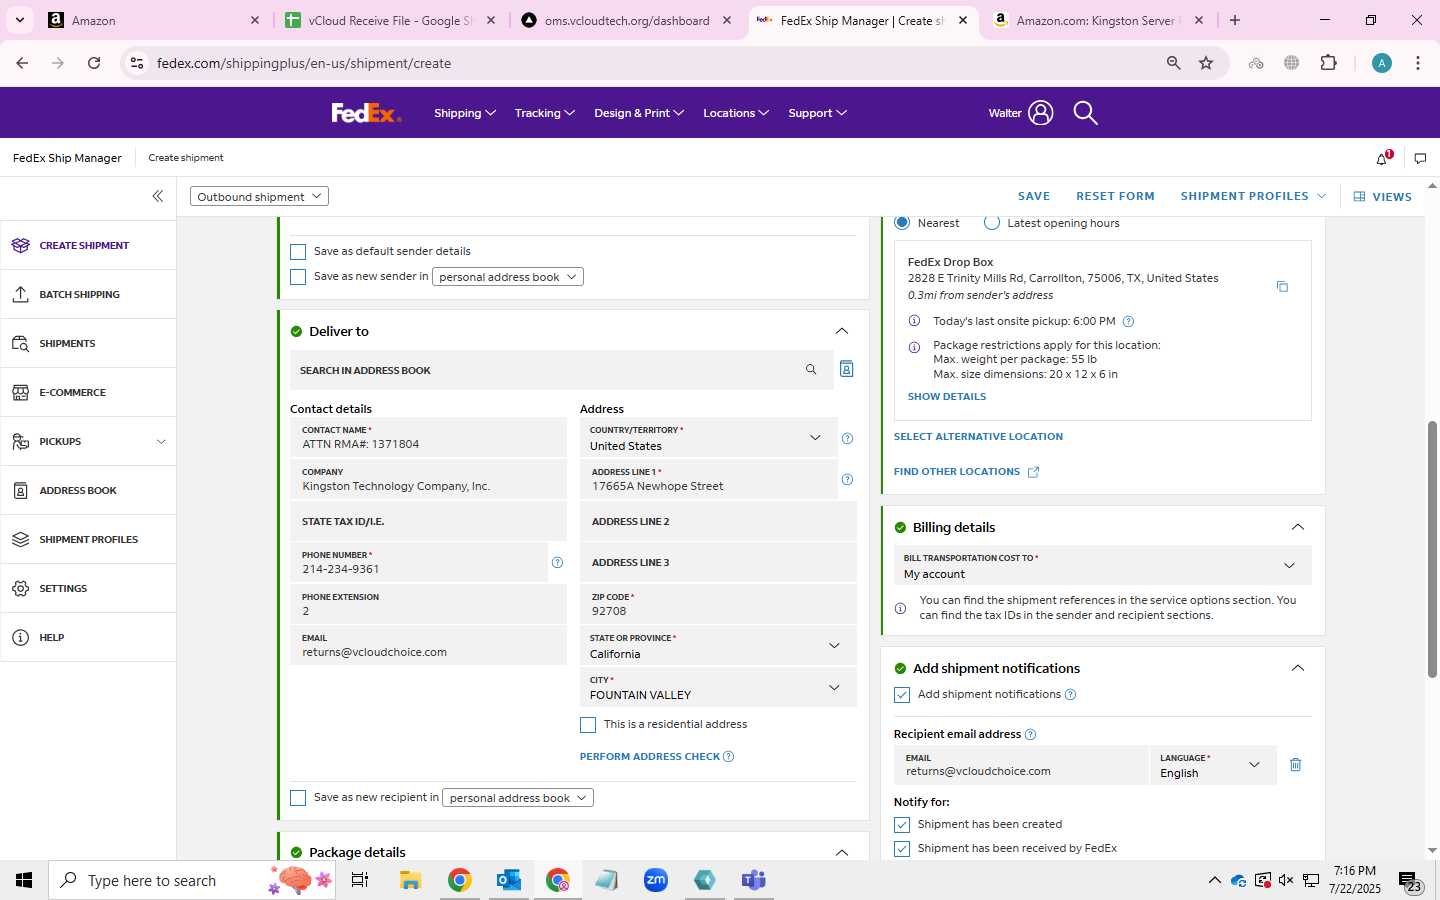Open Bill transportation cost to dropdown
This screenshot has width=1440, height=900.
pos(1102,566)
